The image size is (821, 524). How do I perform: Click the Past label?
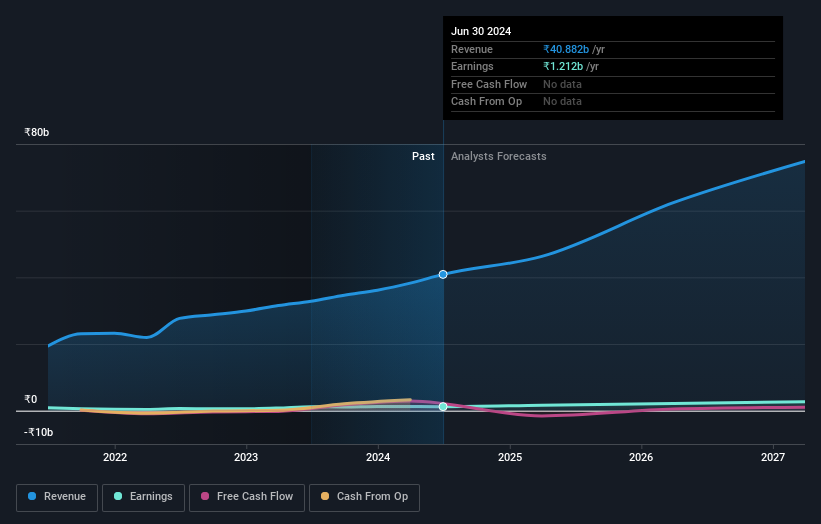(423, 157)
